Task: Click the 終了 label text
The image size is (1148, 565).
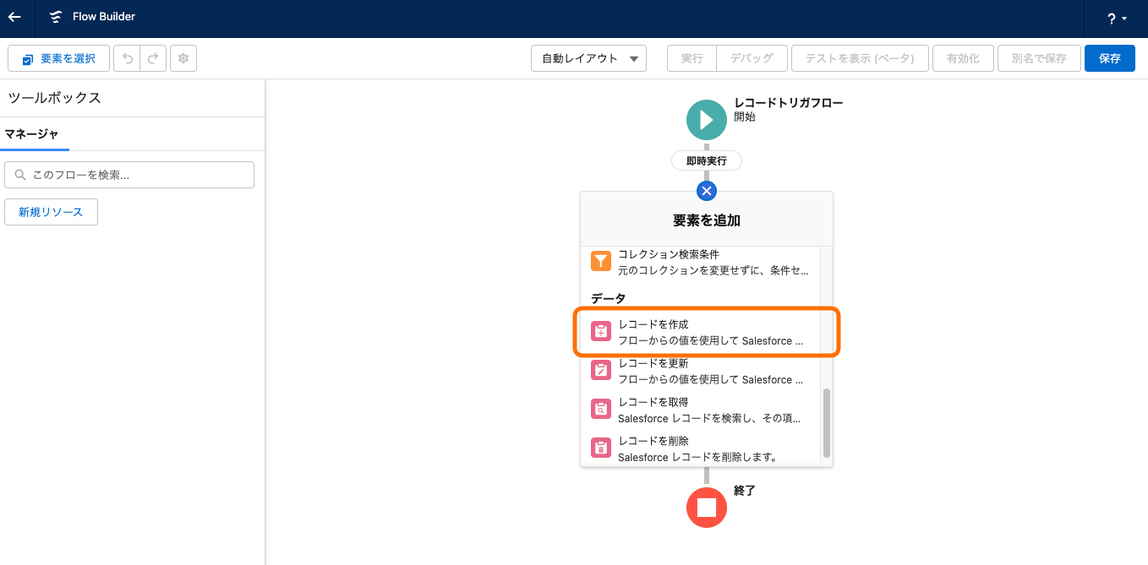Action: pyautogui.click(x=745, y=491)
